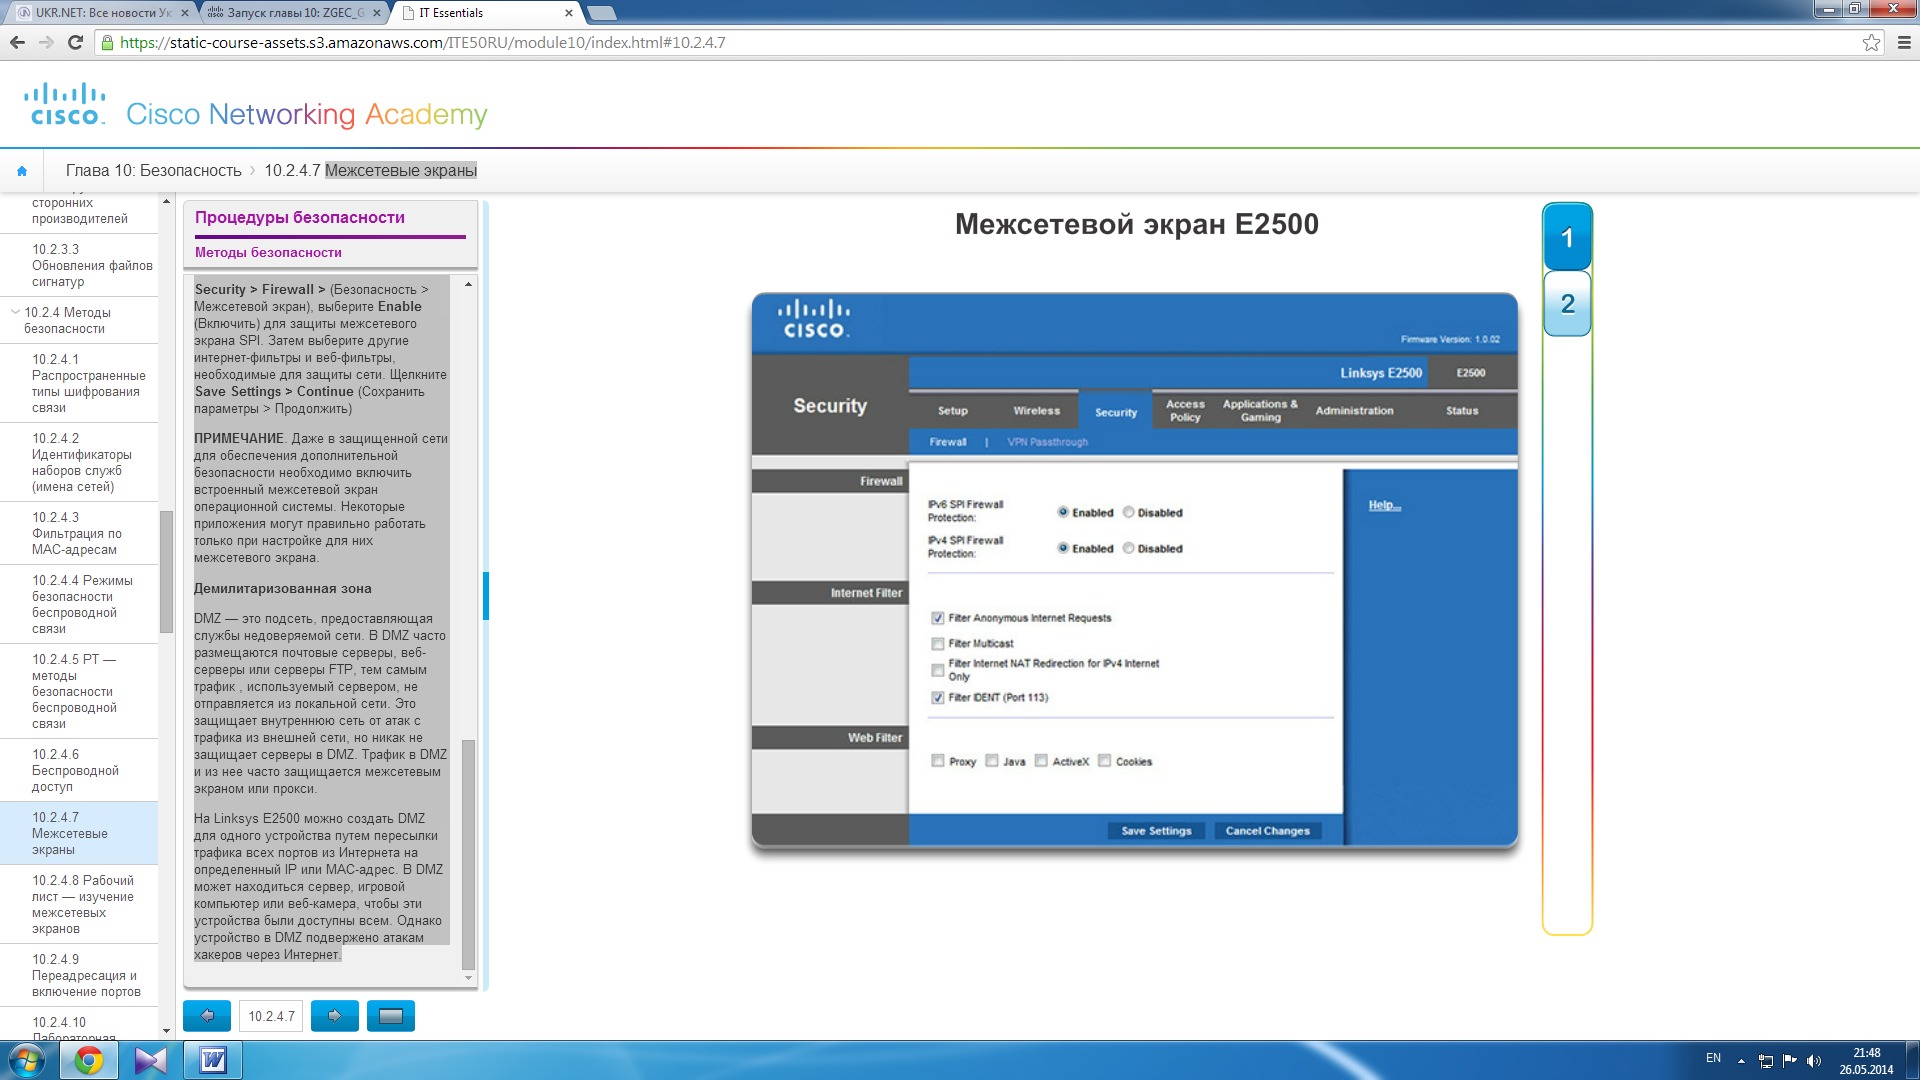Screen dimensions: 1920x1080
Task: Click text panel scroll-down arrow
Action: pos(468,978)
